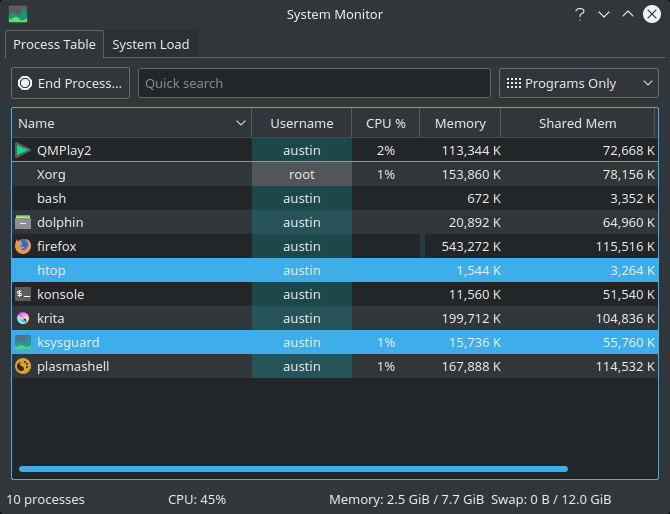Image resolution: width=670 pixels, height=514 pixels.
Task: Switch to the System Load tab
Action: 150,44
